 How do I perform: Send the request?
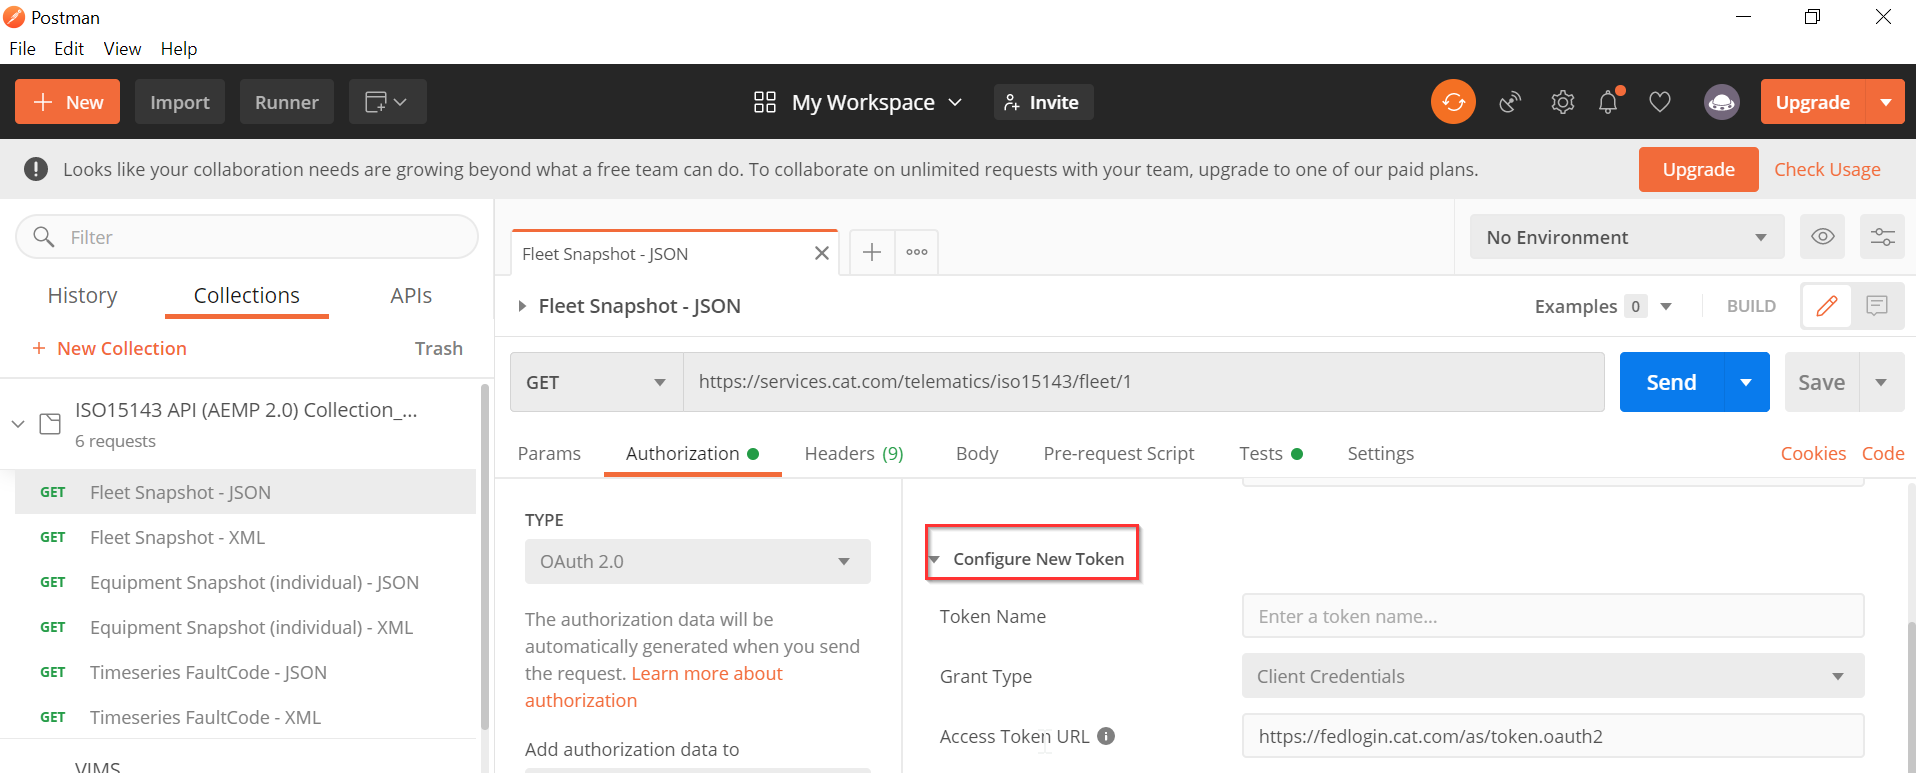(x=1671, y=382)
